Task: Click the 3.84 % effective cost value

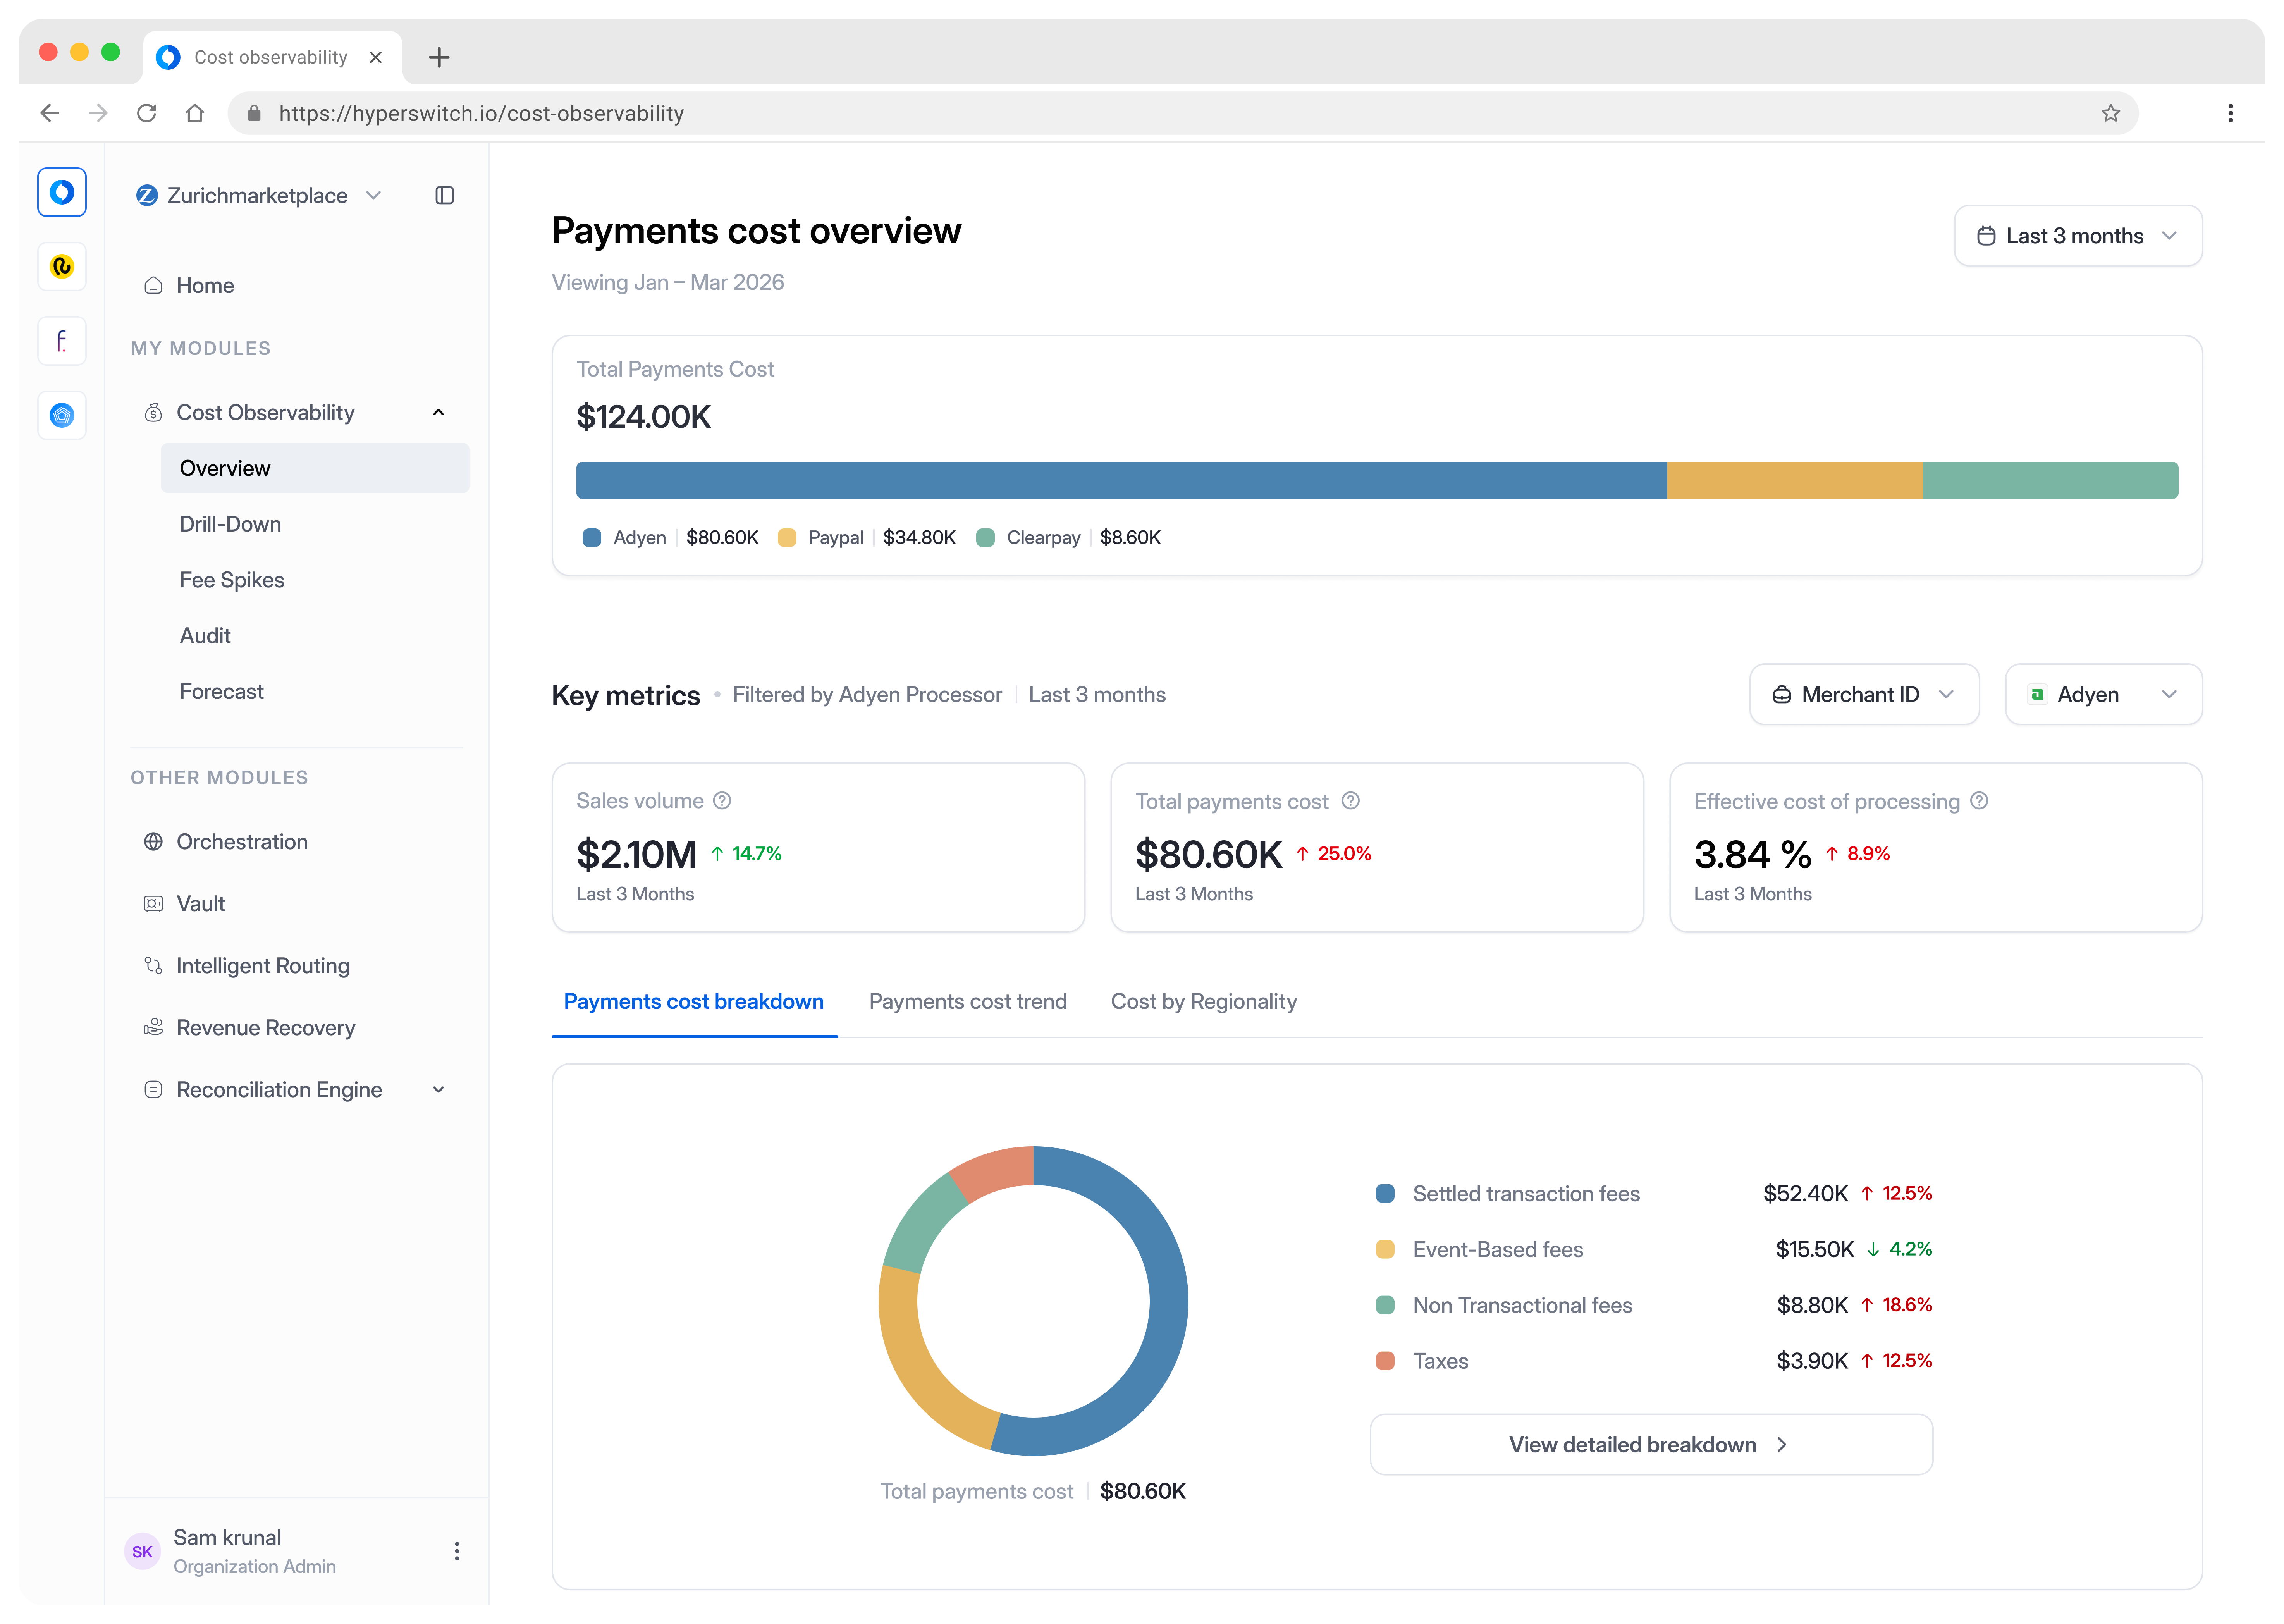Action: tap(1752, 855)
